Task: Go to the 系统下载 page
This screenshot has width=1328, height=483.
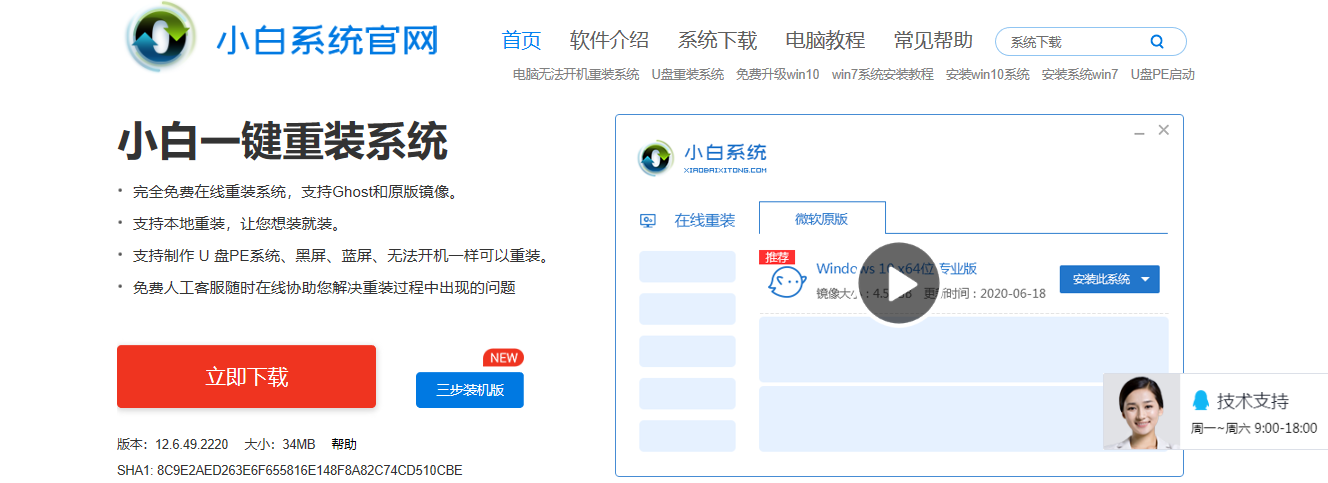Action: tap(717, 41)
